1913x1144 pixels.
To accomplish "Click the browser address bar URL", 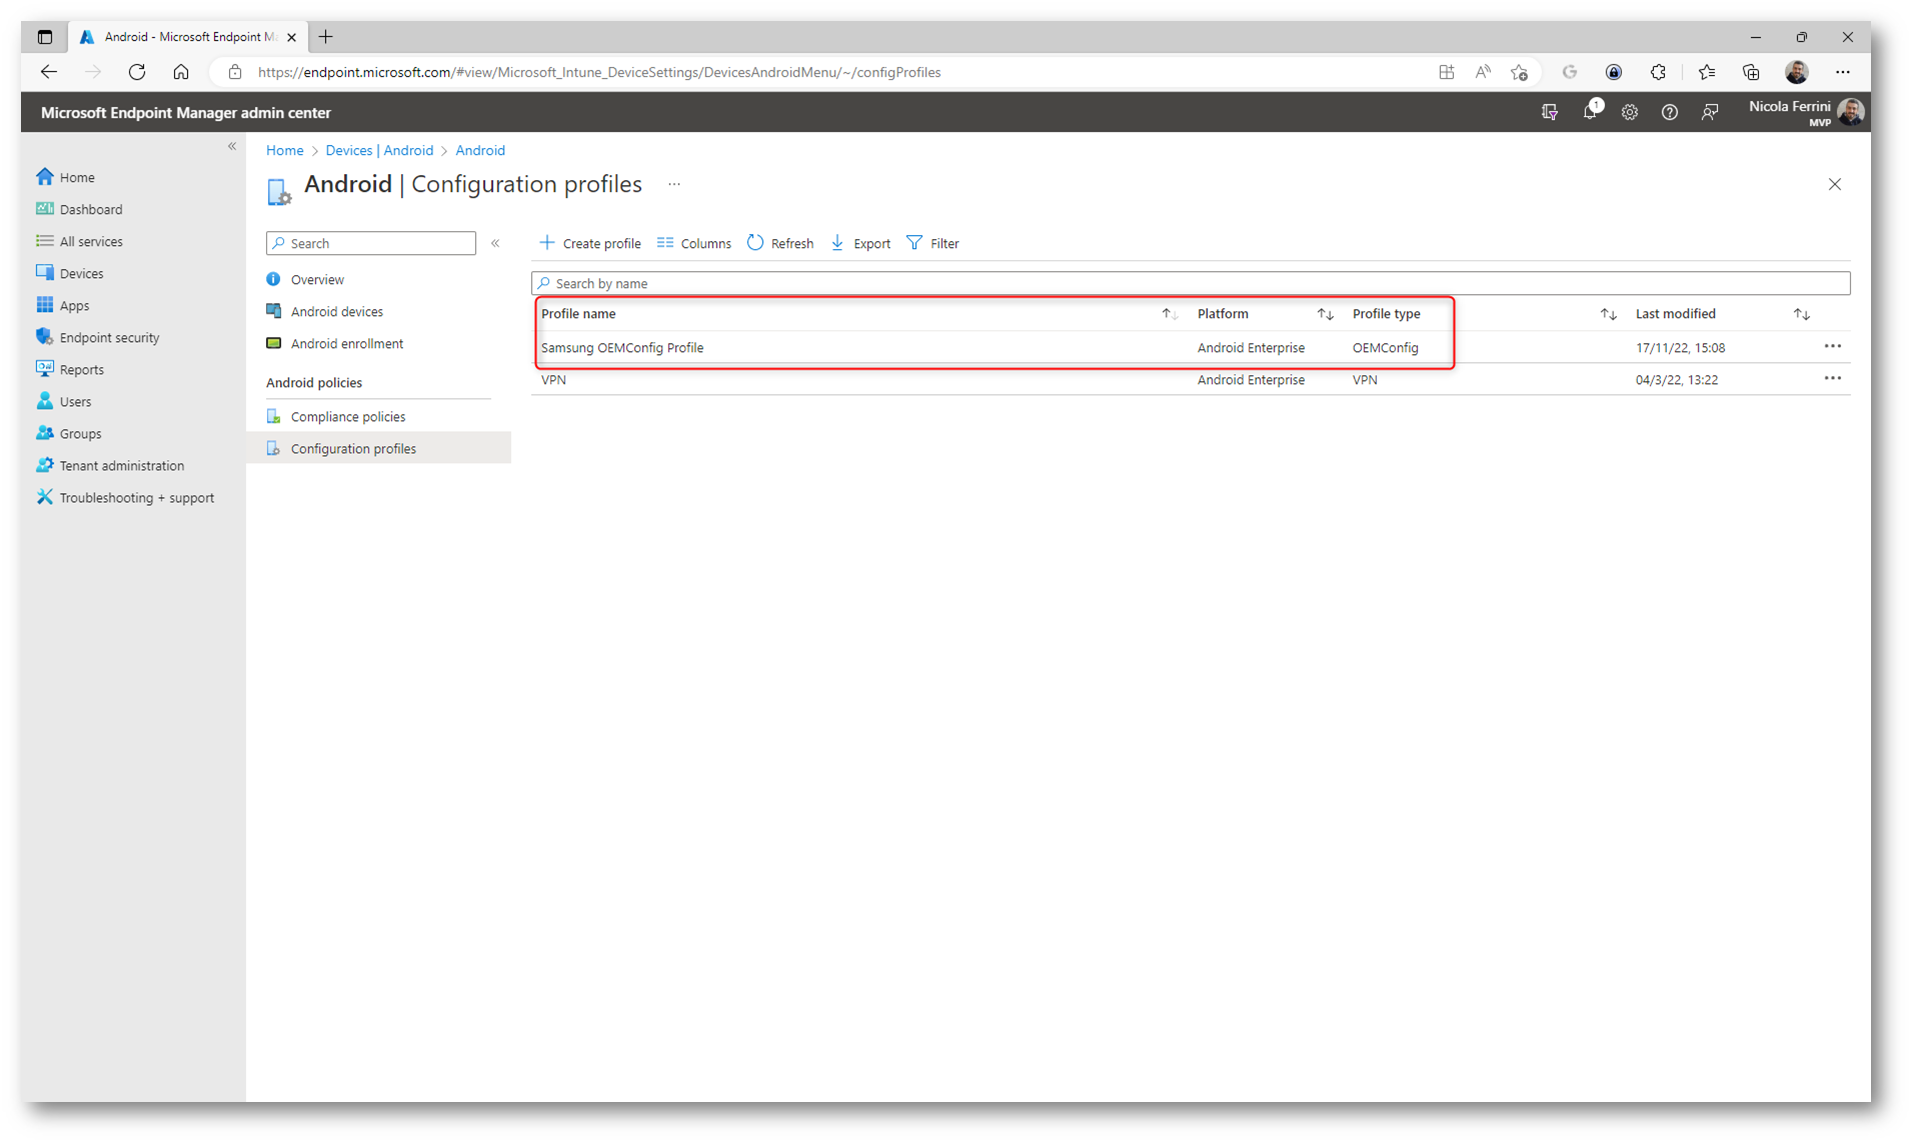I will 599,72.
